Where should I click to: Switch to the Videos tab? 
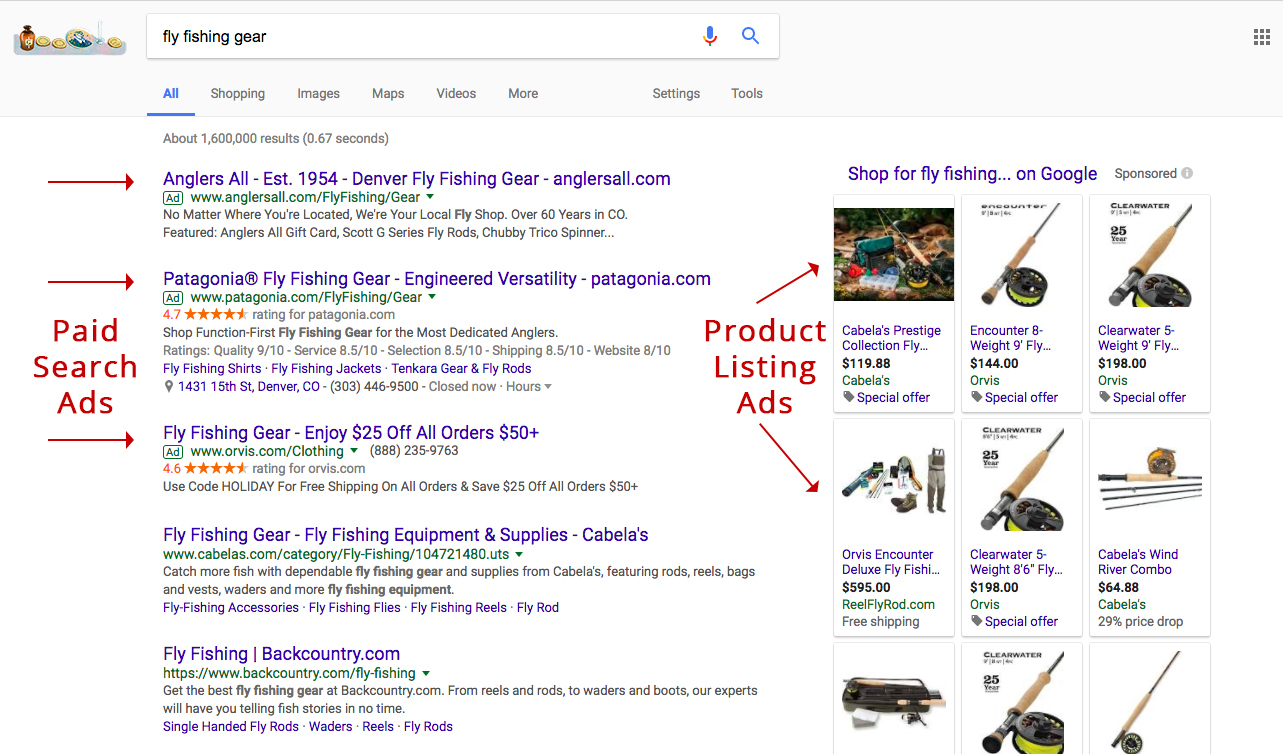point(456,93)
